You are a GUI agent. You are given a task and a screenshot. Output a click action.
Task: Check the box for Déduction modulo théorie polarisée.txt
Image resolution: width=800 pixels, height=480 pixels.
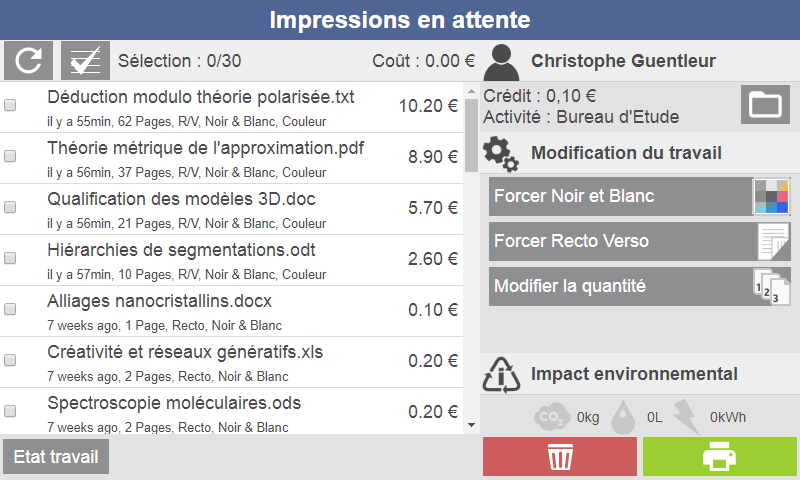point(10,105)
